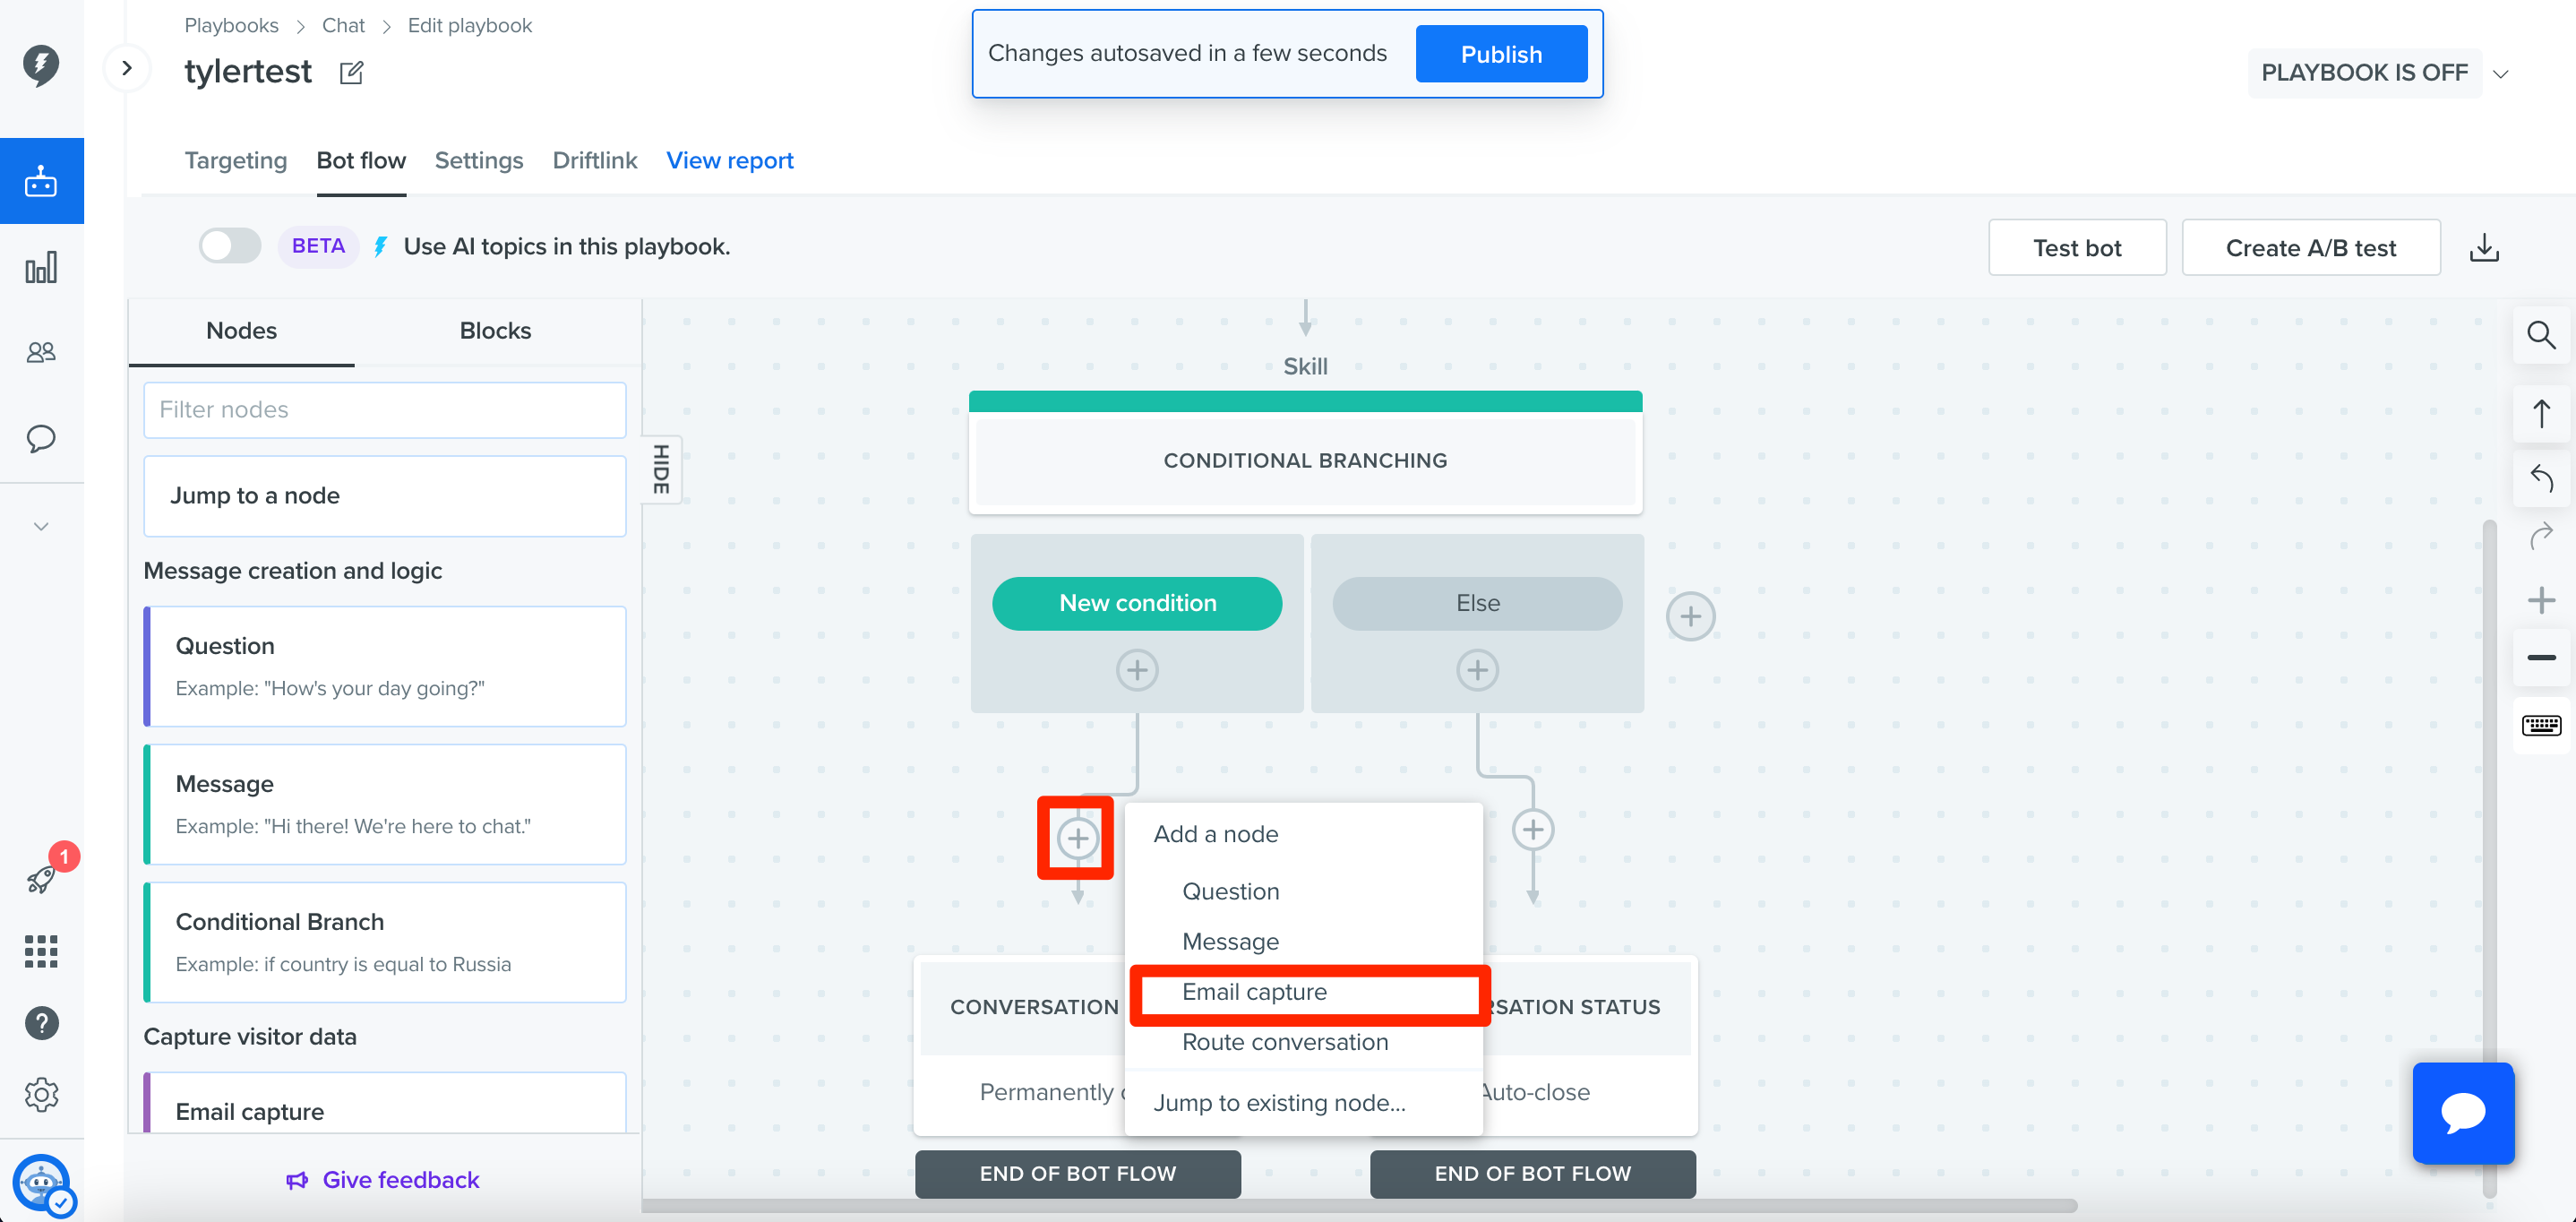Open the contacts people icon
The height and width of the screenshot is (1222, 2576).
point(41,352)
